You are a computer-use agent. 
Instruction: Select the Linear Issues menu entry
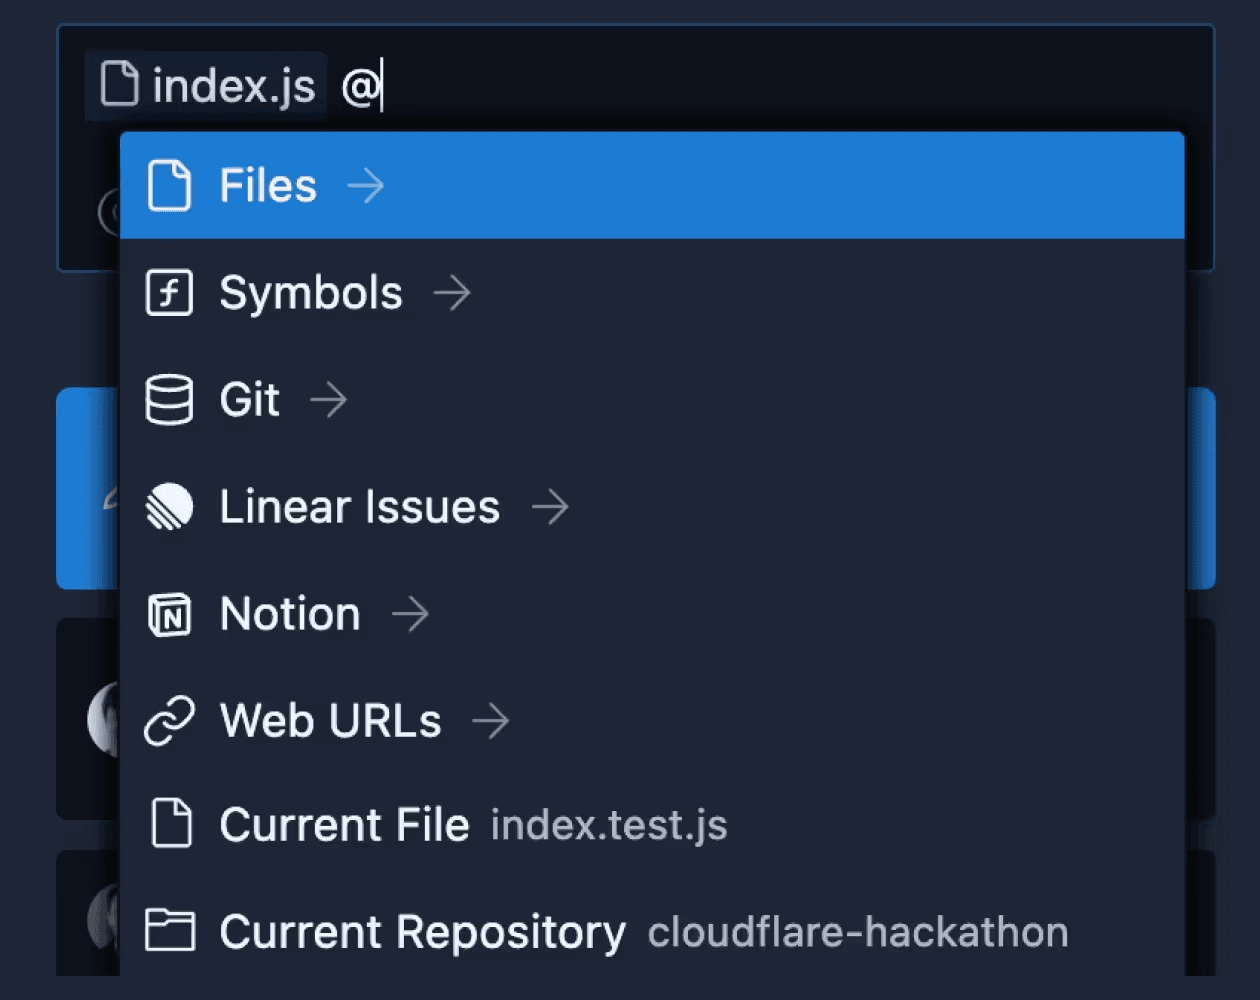359,507
